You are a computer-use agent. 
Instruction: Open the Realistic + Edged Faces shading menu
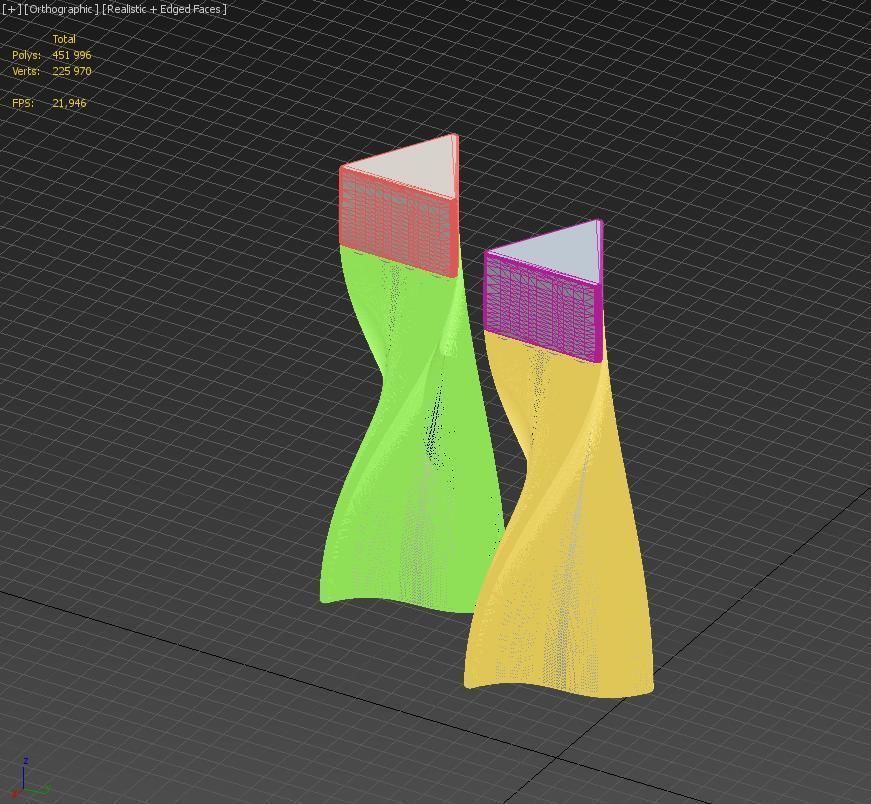(x=164, y=9)
